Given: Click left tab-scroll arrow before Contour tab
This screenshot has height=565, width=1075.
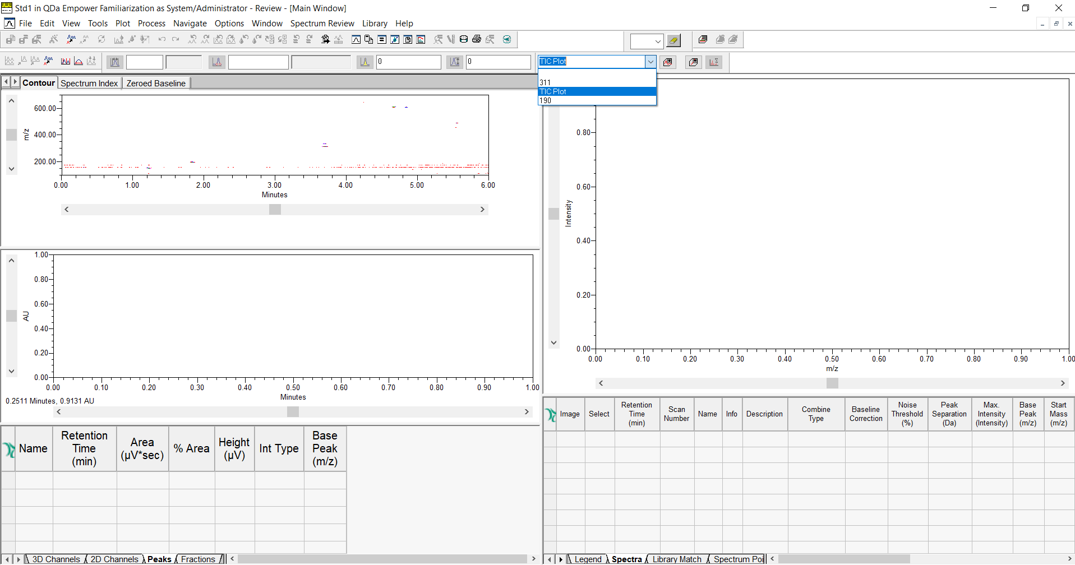Looking at the screenshot, I should click(x=6, y=82).
